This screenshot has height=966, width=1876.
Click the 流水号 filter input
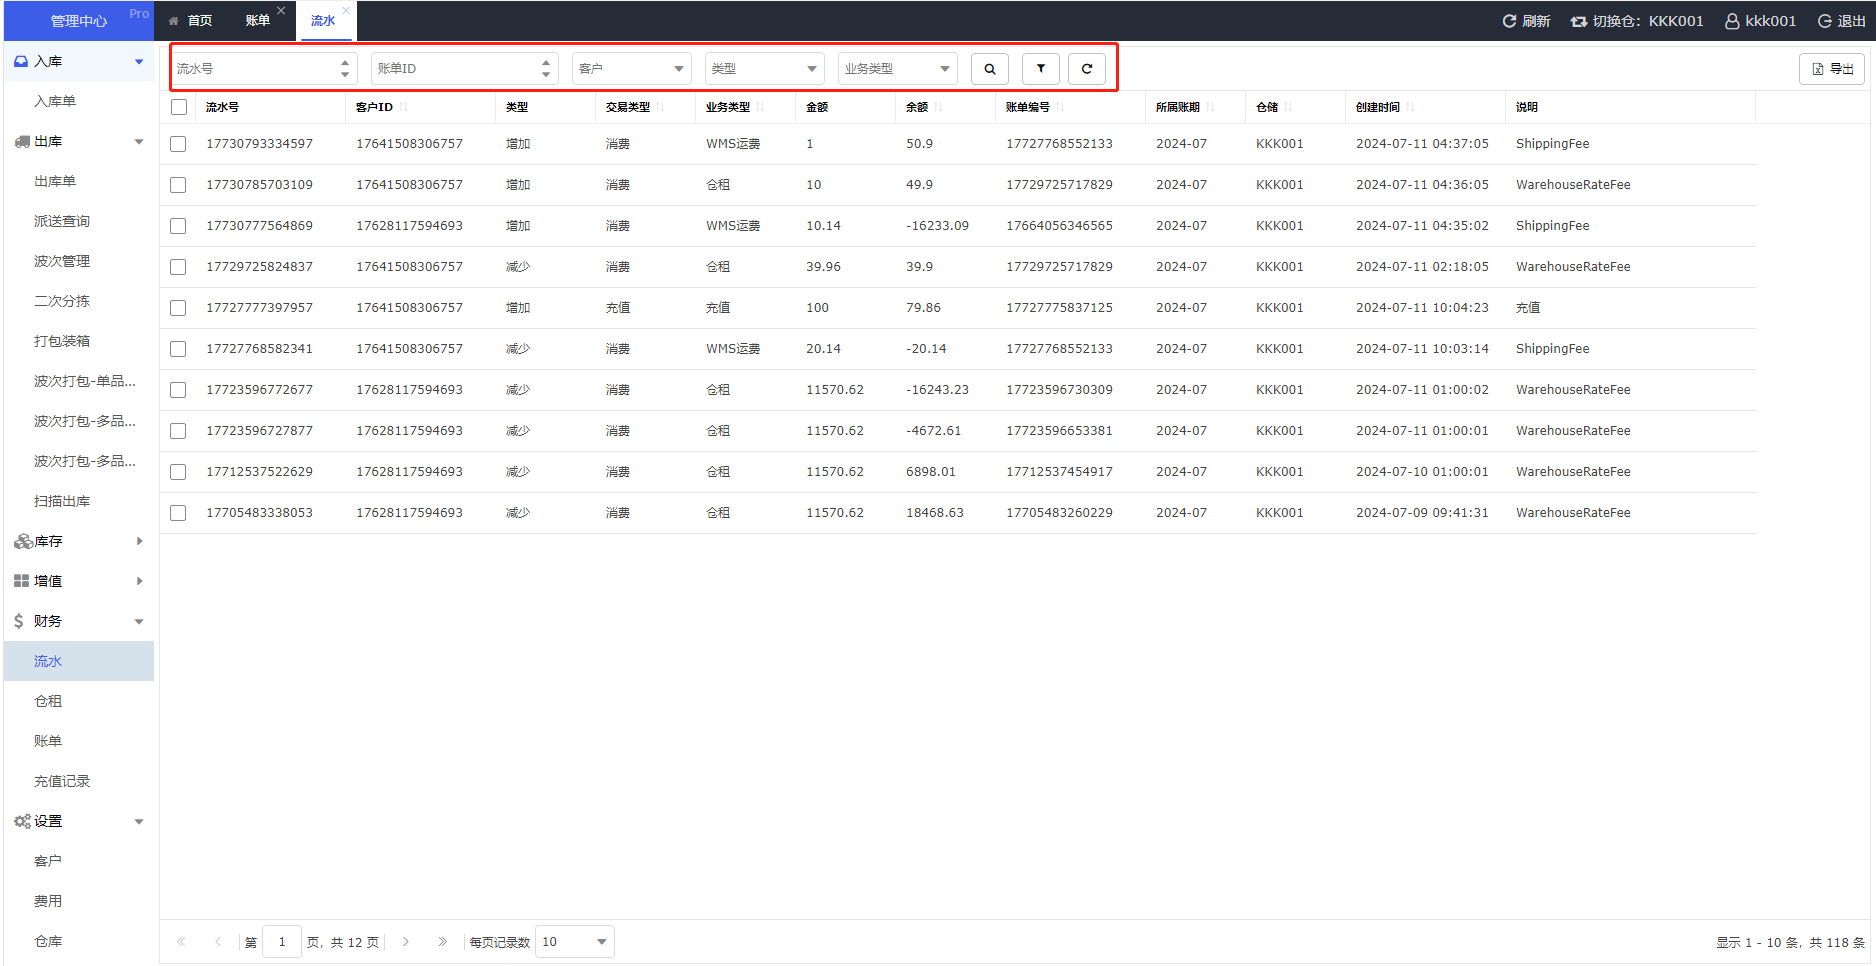click(x=263, y=69)
